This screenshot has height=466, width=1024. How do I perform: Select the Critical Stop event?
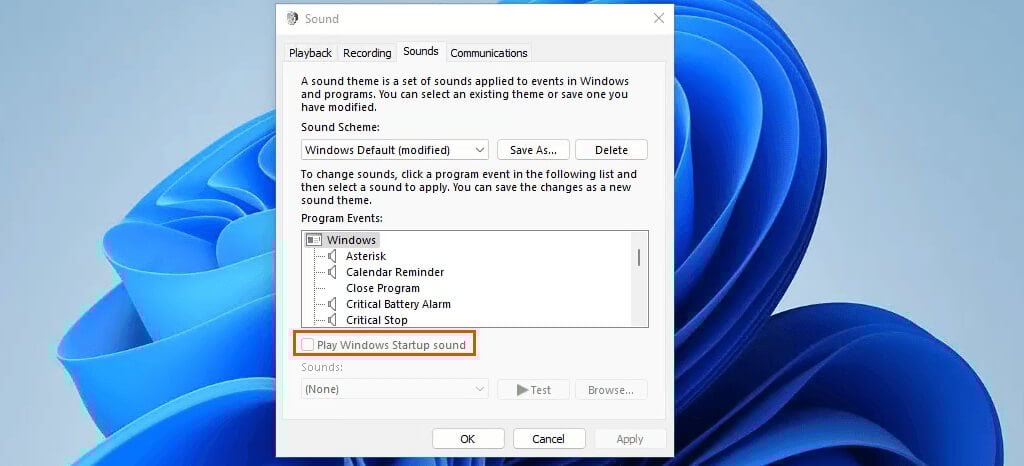pos(376,320)
